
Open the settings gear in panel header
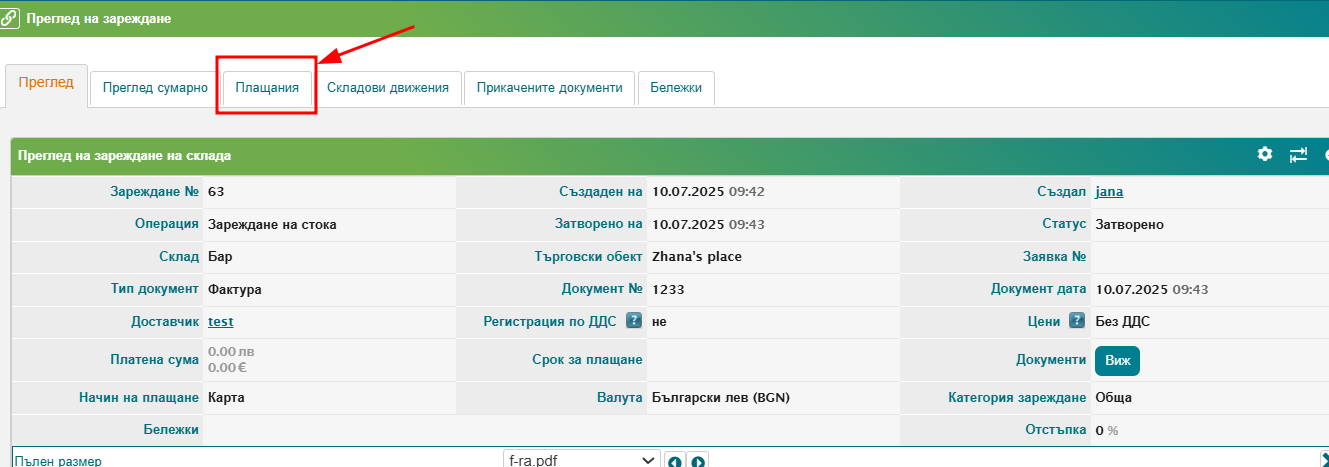coord(1265,154)
